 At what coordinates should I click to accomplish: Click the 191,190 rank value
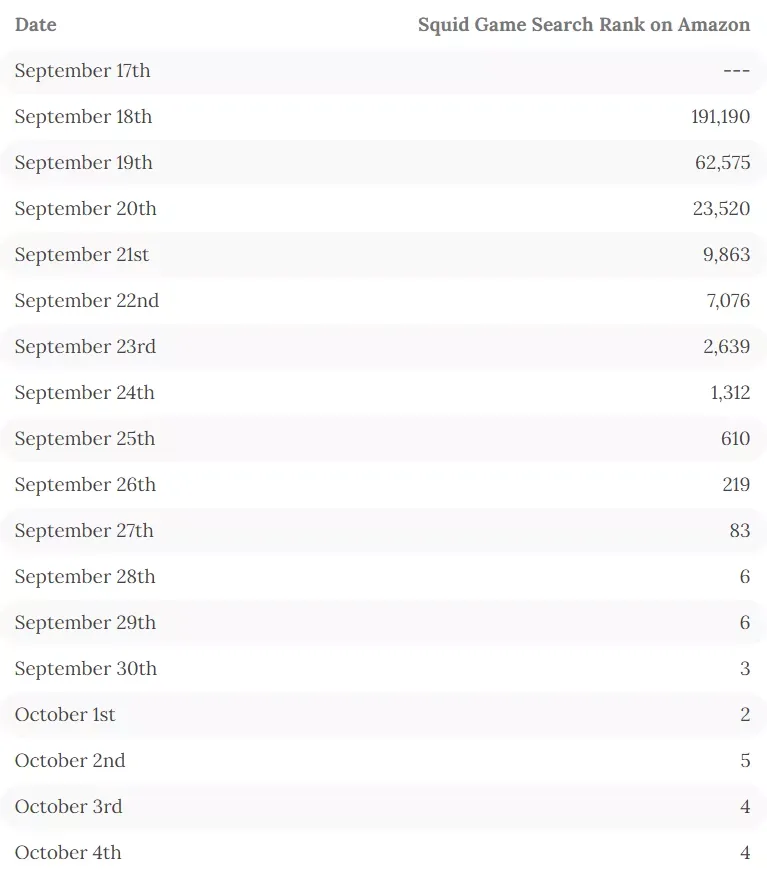coord(720,117)
